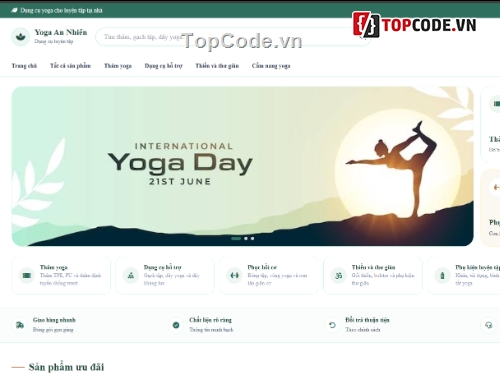This screenshot has height=375, width=500.
Task: Open the Dụng cụ hỗ trợ category card title
Action: (163, 267)
